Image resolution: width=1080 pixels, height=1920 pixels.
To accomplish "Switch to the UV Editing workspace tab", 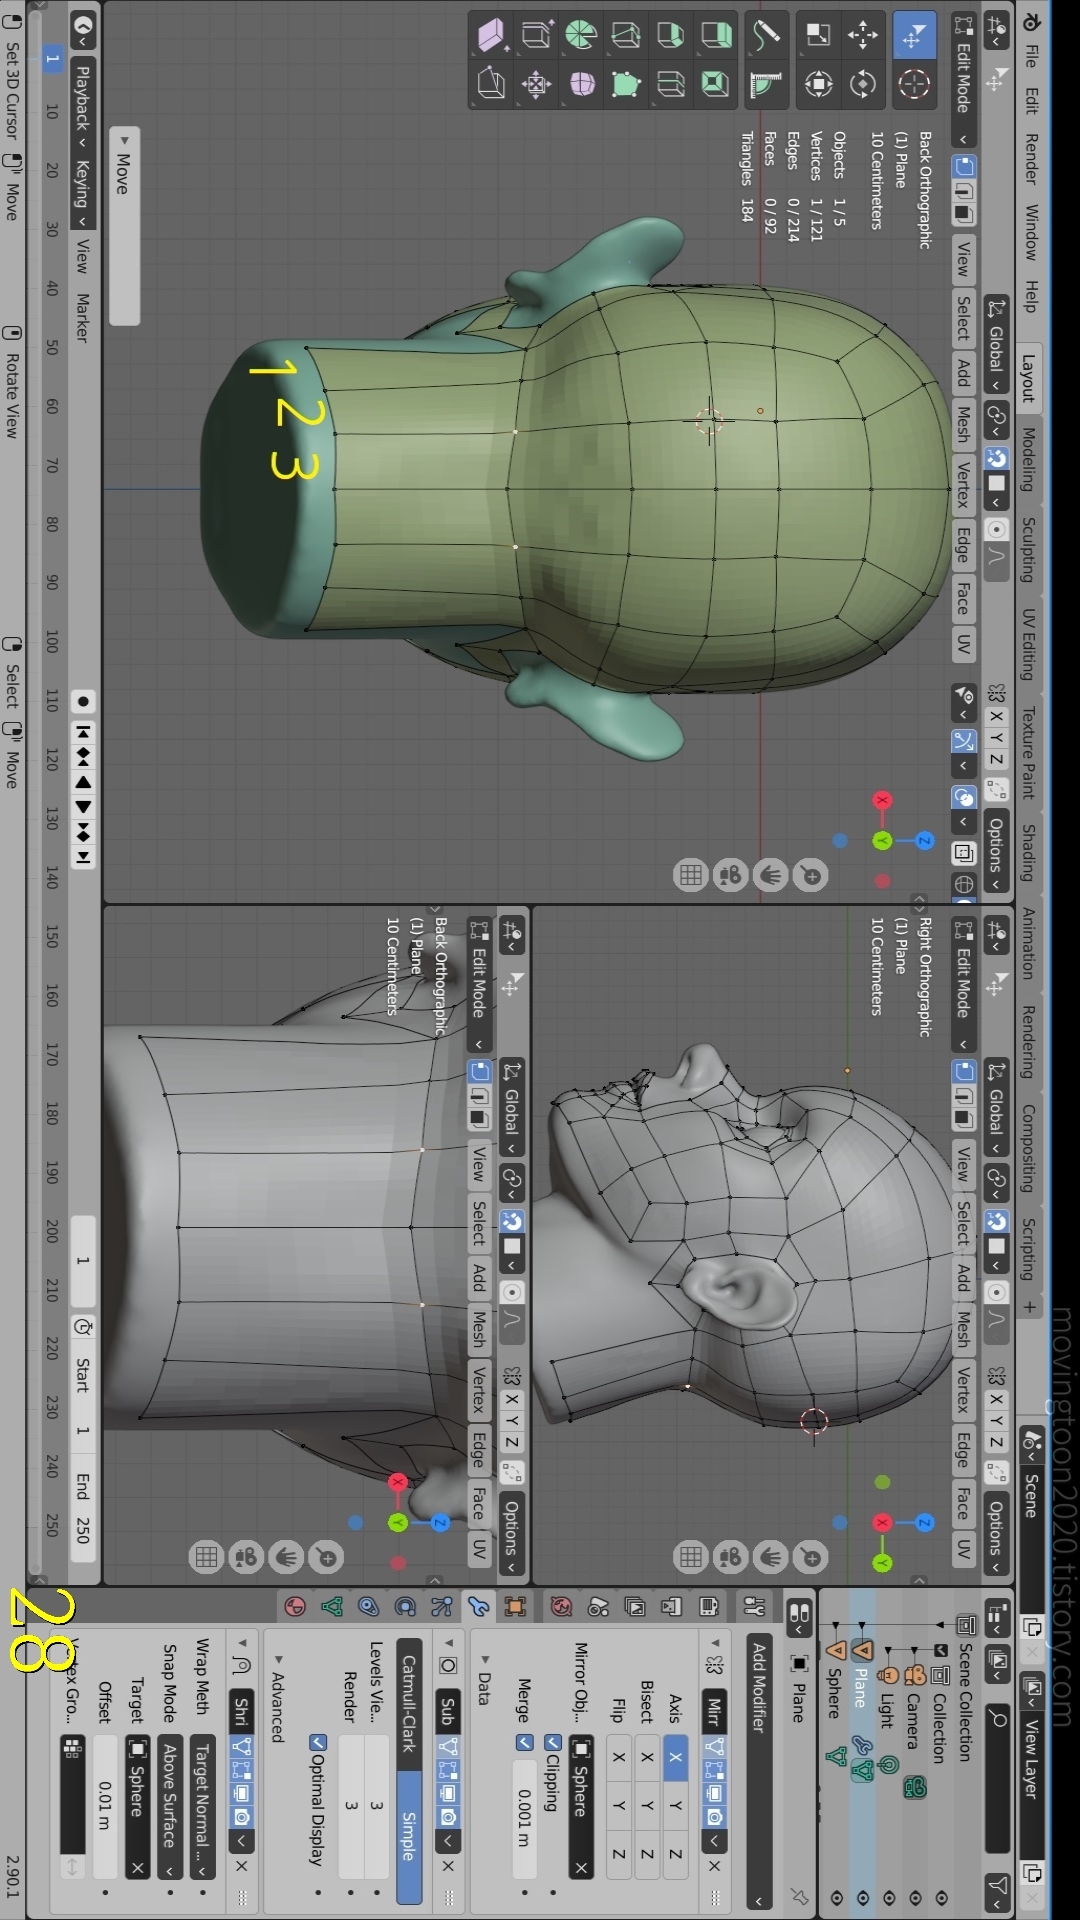I will (1028, 644).
